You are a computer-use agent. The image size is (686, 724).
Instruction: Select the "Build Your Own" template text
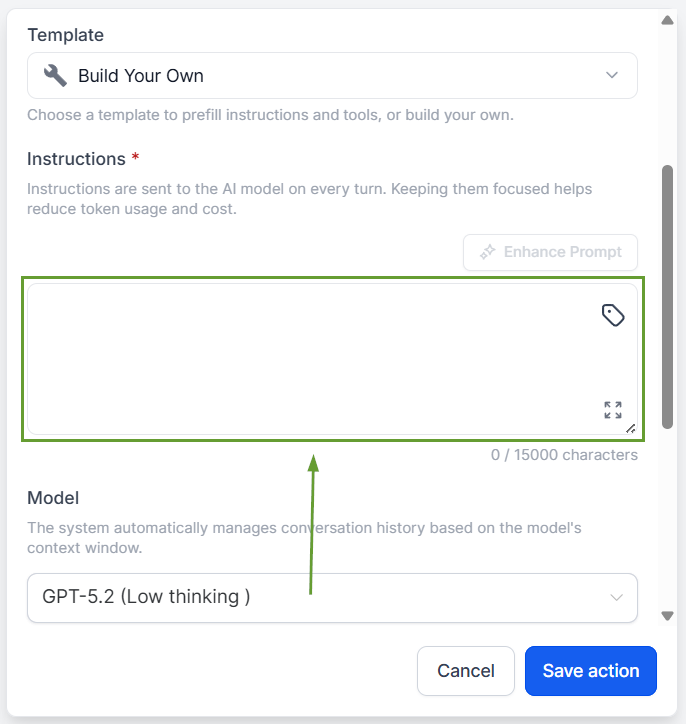(x=141, y=76)
